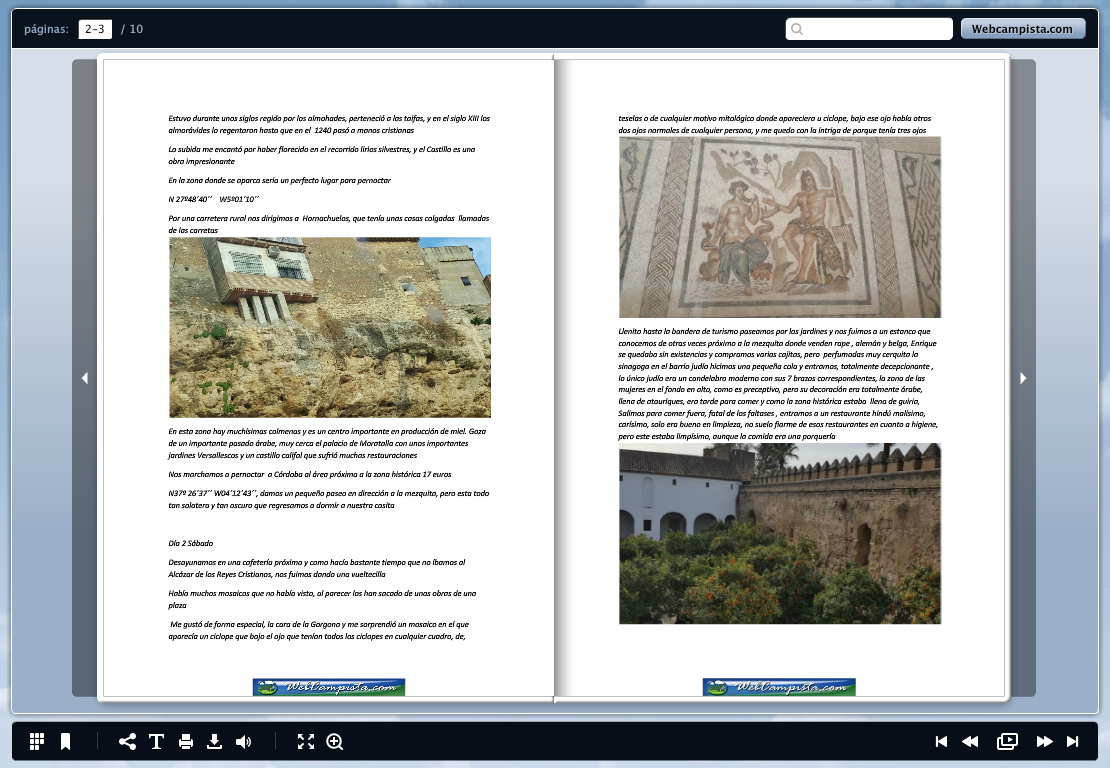Click the 'páginas:' label
Image resolution: width=1110 pixels, height=768 pixels.
(x=46, y=29)
